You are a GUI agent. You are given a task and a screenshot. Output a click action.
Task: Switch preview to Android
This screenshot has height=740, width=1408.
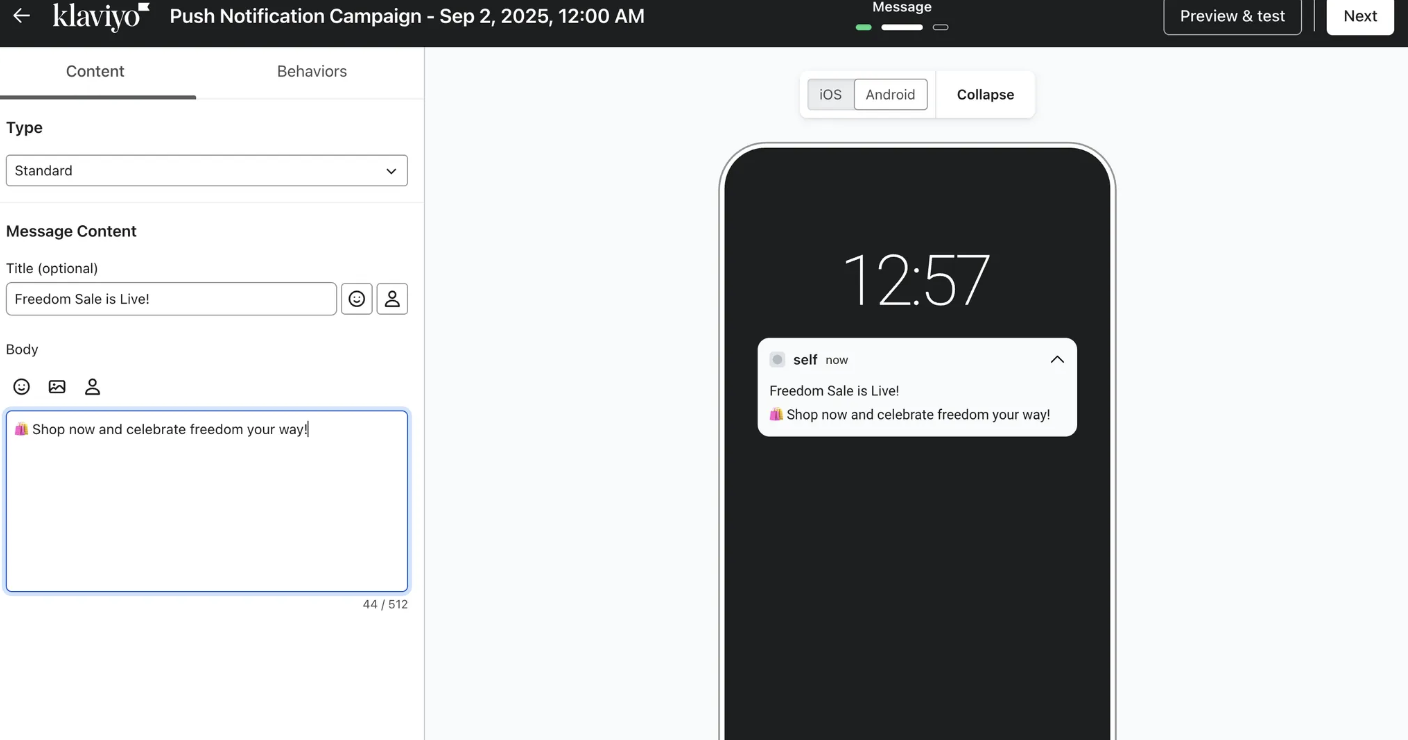pos(891,95)
